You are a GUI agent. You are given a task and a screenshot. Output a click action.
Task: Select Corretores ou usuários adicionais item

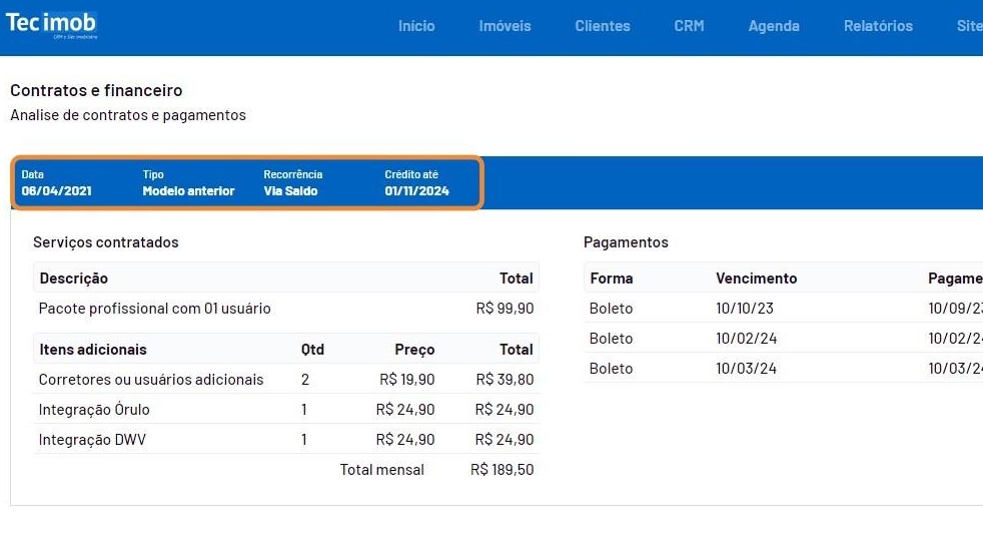[151, 379]
